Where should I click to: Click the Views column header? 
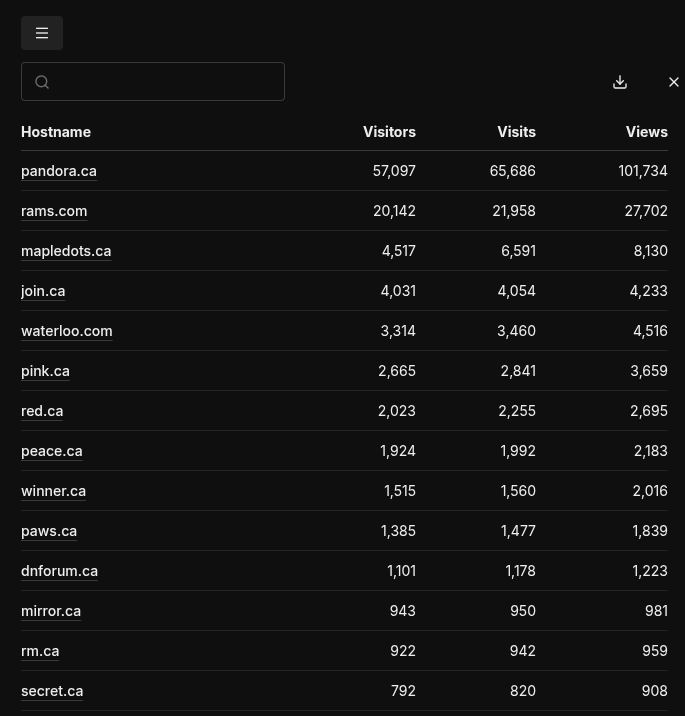(x=647, y=132)
